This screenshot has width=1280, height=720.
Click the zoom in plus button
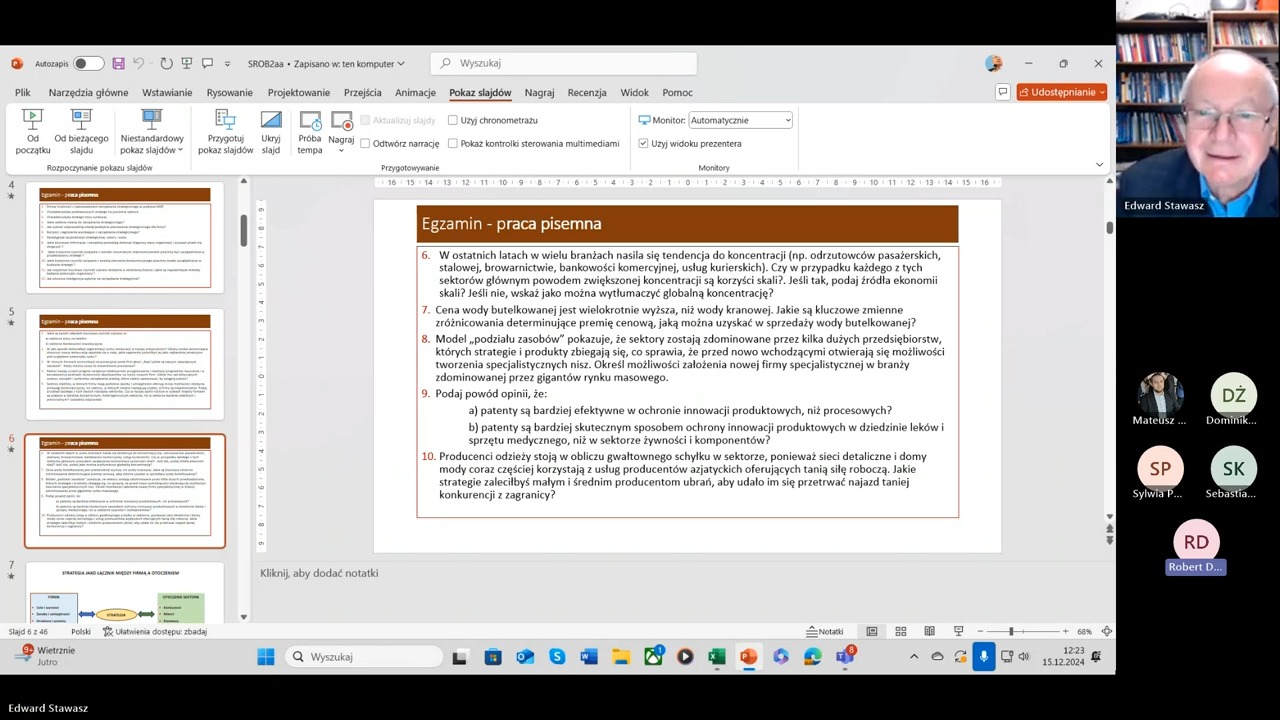(x=1066, y=632)
